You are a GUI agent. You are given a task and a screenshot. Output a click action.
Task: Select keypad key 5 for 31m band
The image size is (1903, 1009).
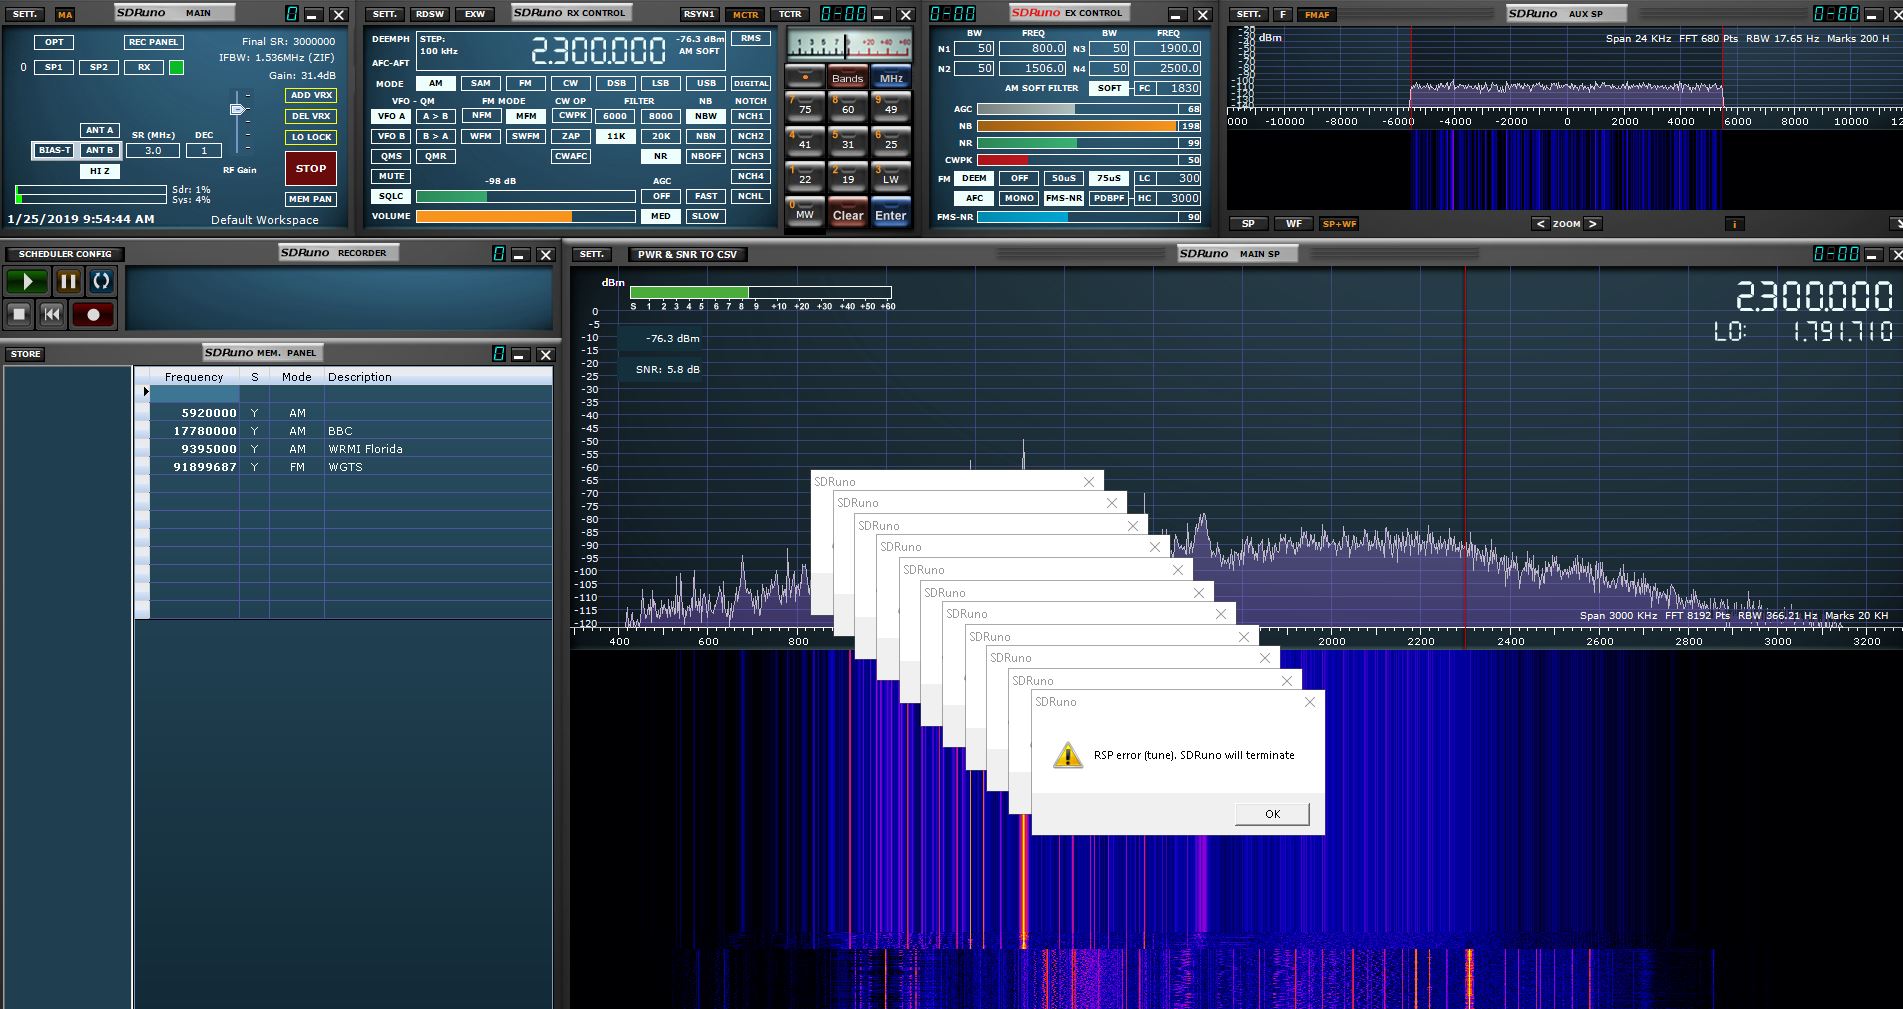(848, 140)
